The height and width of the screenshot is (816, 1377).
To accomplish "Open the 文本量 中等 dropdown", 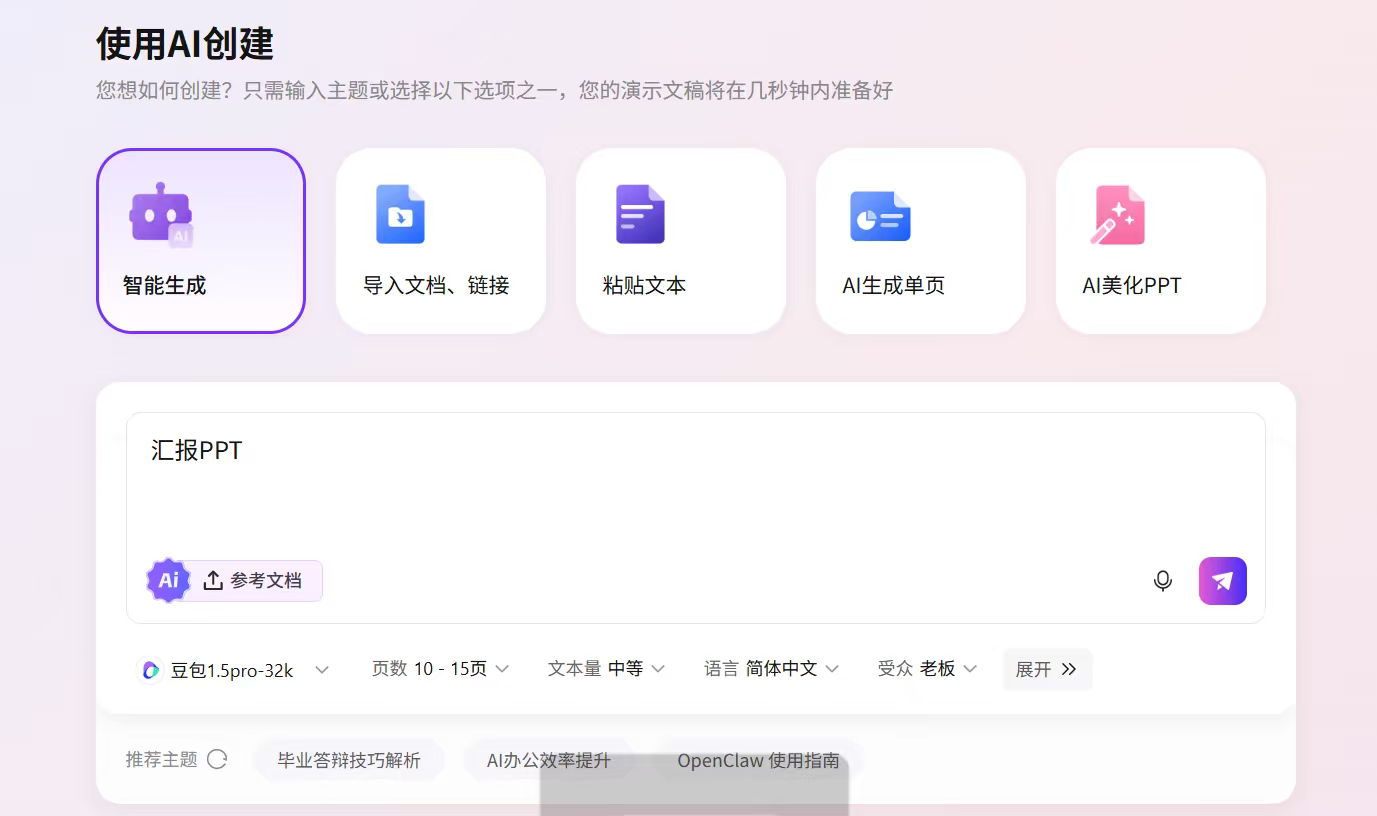I will pyautogui.click(x=606, y=669).
